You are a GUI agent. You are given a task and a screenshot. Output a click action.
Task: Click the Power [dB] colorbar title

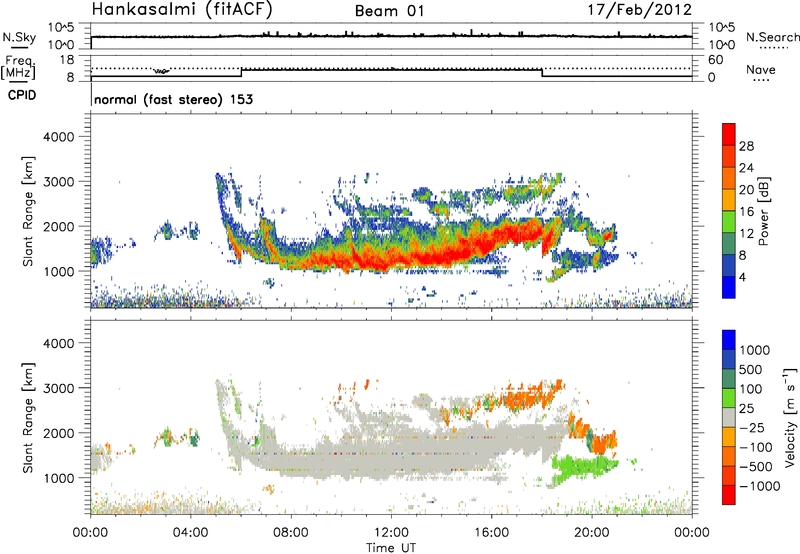click(x=764, y=211)
